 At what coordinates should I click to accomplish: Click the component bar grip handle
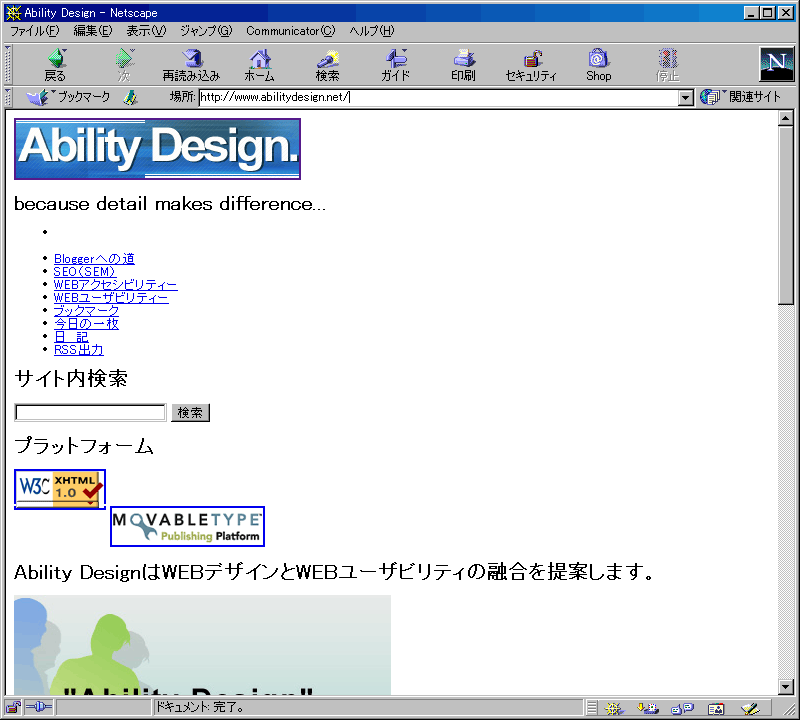[x=591, y=708]
